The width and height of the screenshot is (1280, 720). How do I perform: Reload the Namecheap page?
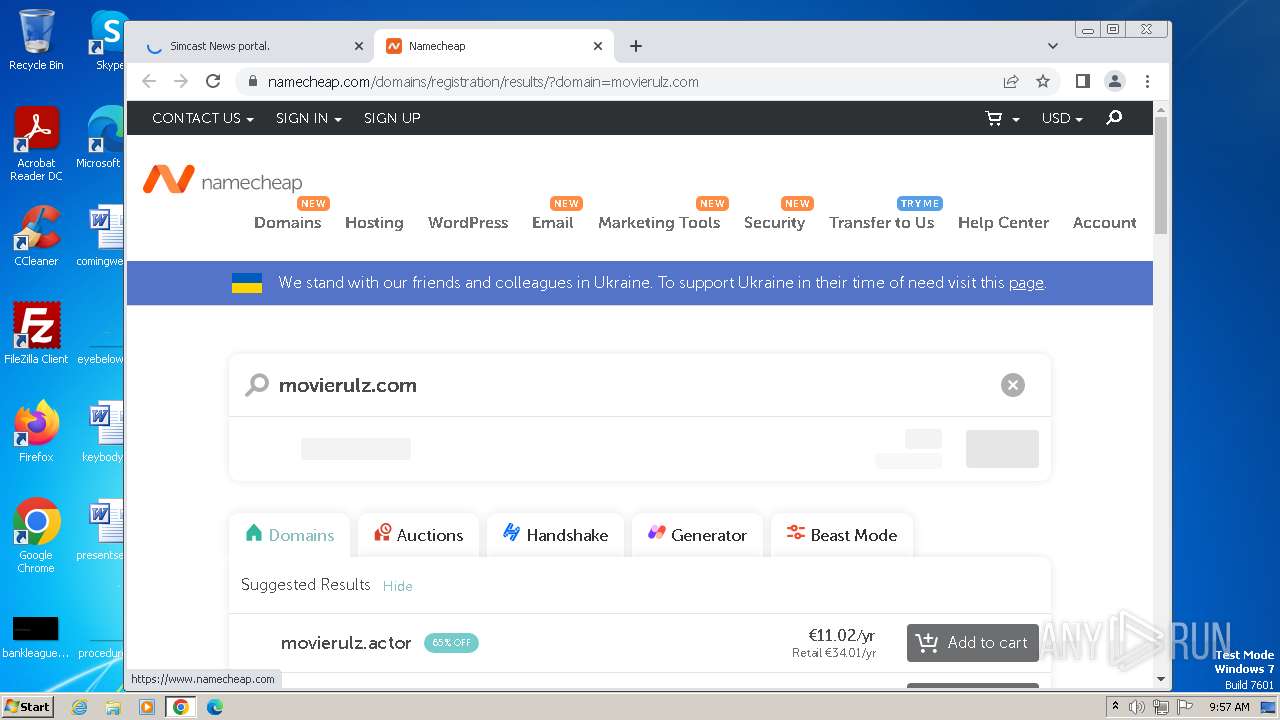click(x=212, y=81)
